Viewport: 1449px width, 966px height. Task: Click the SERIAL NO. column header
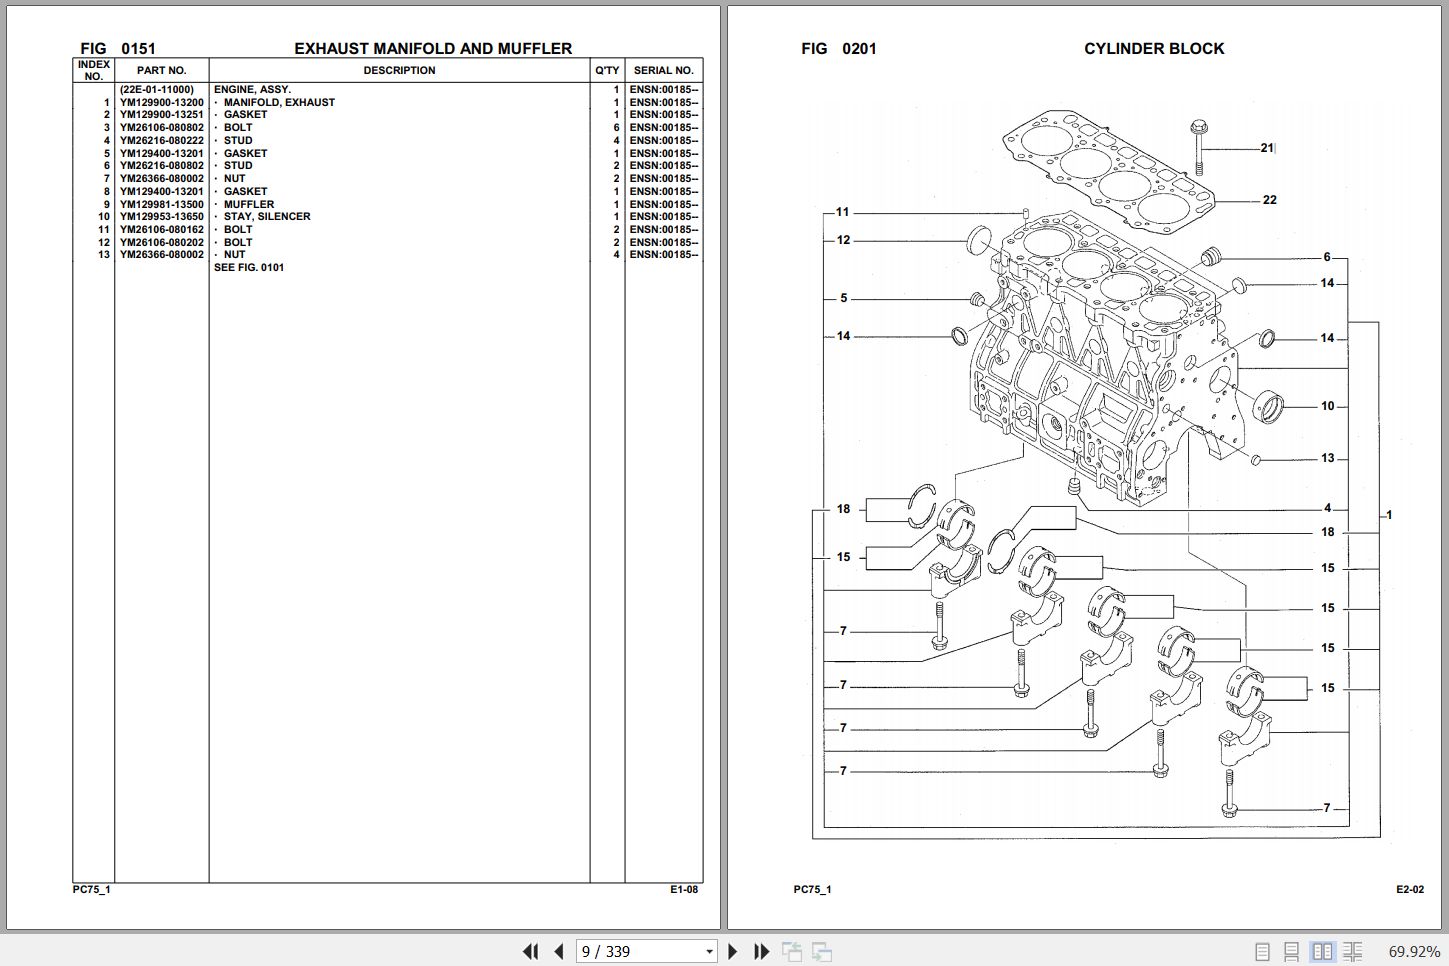663,70
